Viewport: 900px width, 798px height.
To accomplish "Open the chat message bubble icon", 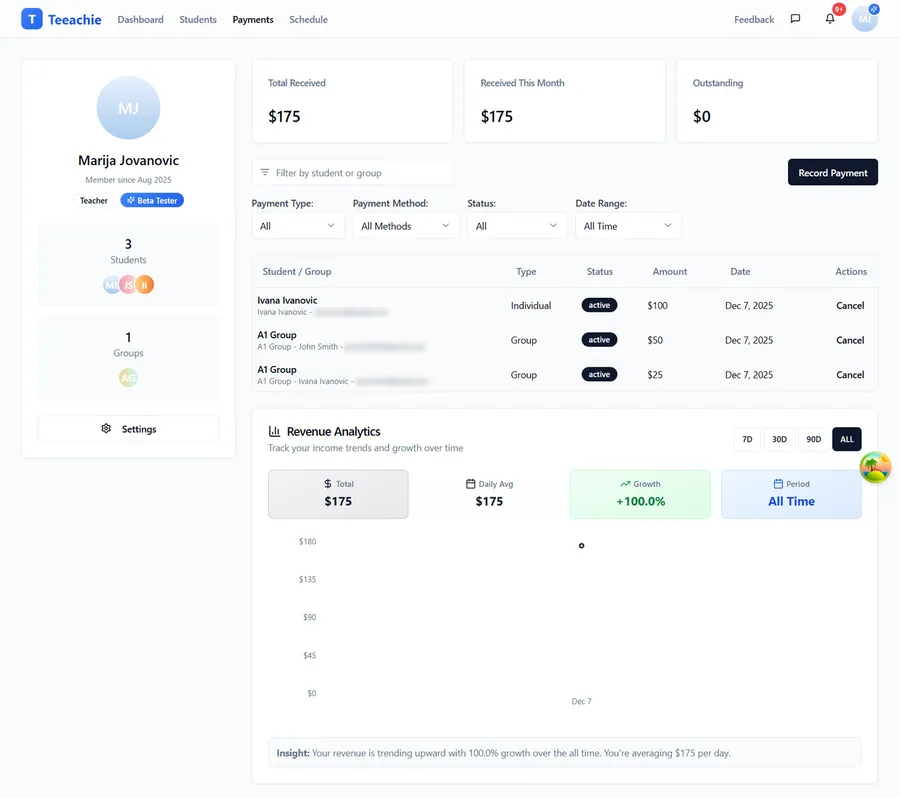I will pyautogui.click(x=795, y=19).
